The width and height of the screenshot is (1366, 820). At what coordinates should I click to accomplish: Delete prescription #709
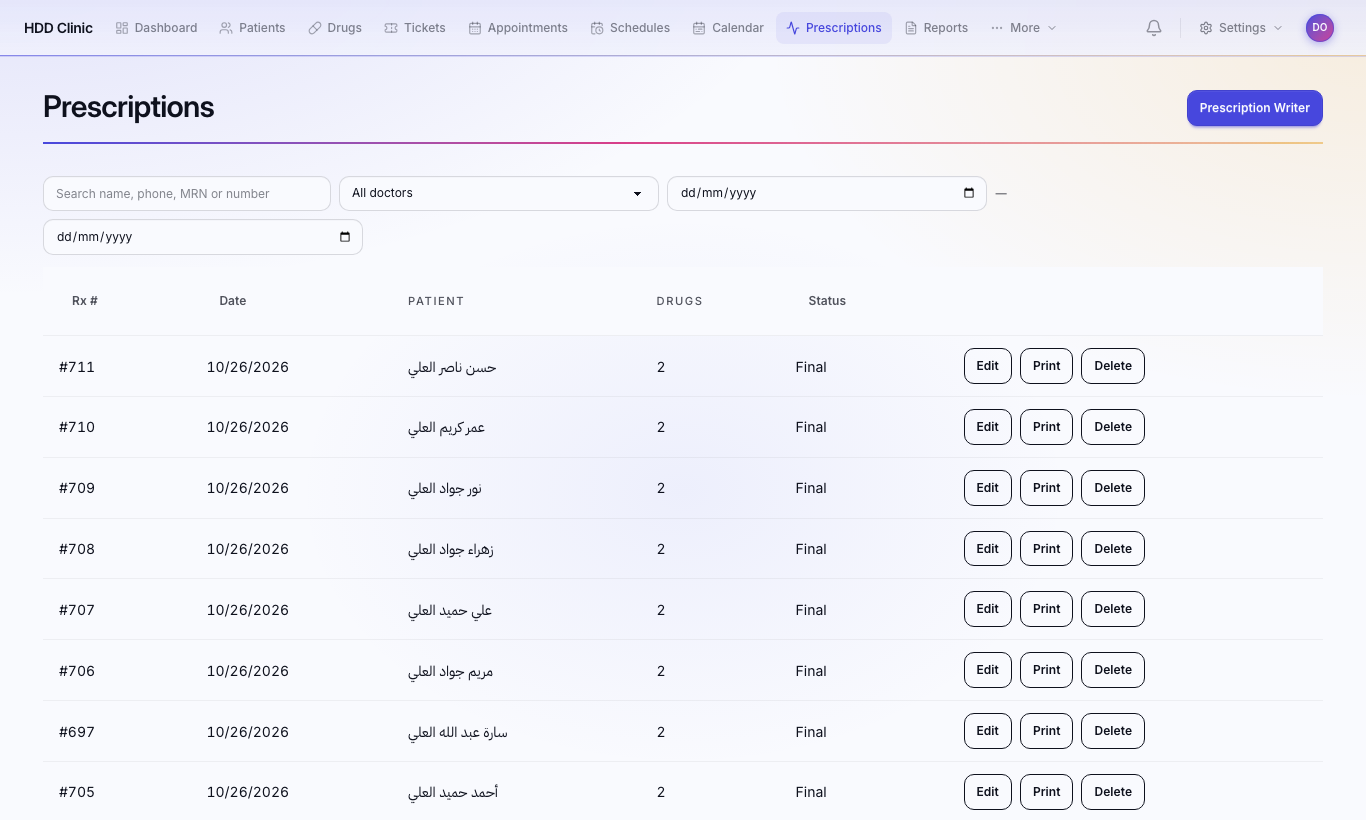[1113, 488]
